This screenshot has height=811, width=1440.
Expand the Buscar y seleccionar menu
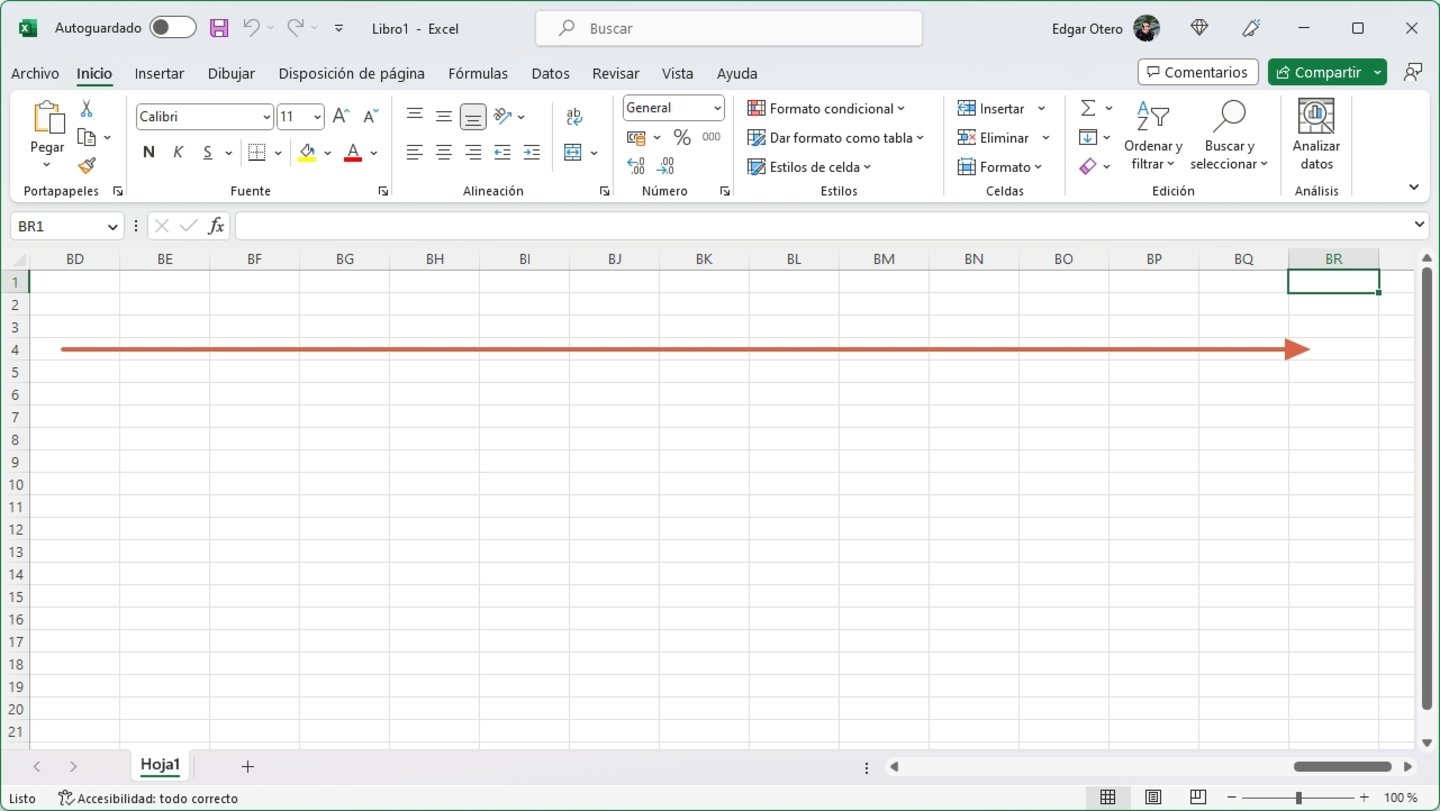coord(1229,137)
